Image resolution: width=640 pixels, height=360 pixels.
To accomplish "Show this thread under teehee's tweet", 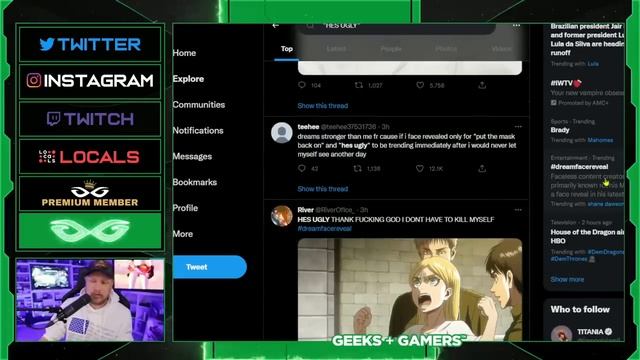I will 322,189.
